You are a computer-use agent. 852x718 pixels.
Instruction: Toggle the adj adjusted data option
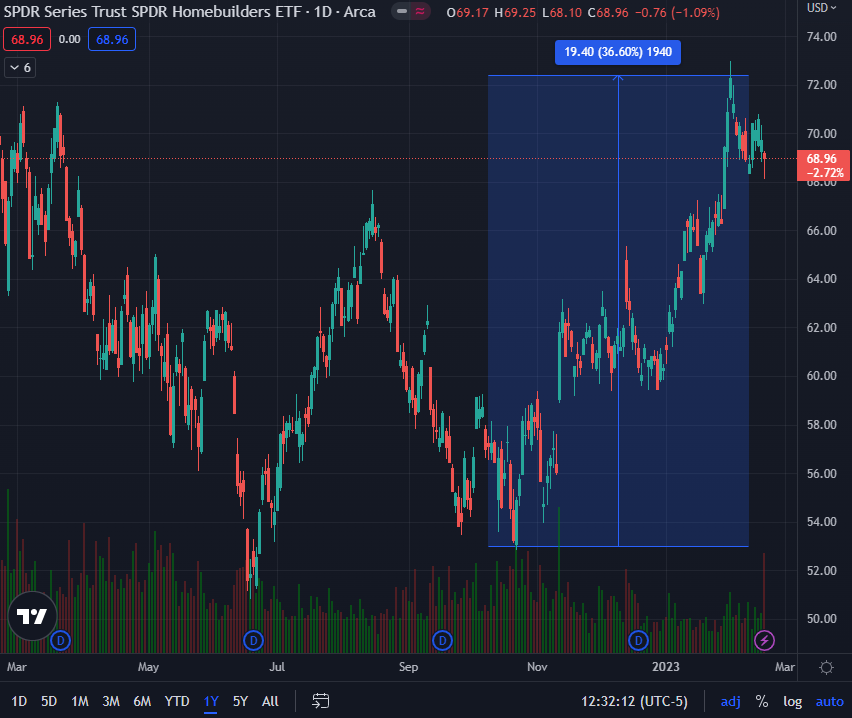730,702
